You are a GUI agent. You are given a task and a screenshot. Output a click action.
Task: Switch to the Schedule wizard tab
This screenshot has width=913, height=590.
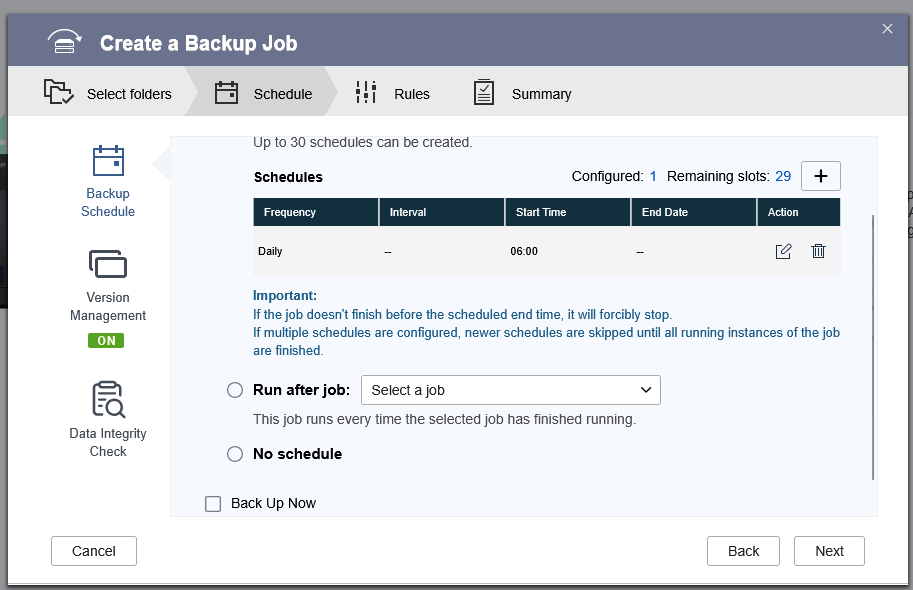click(x=264, y=94)
